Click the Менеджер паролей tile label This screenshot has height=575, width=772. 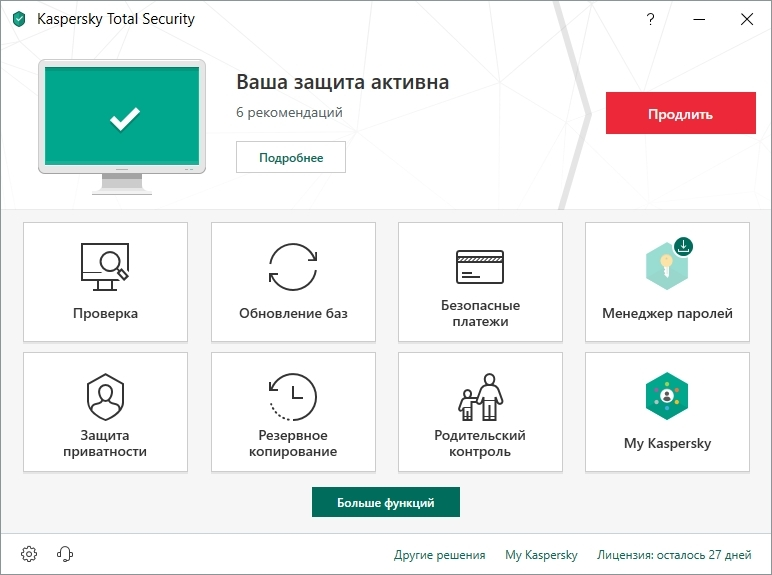(x=667, y=314)
